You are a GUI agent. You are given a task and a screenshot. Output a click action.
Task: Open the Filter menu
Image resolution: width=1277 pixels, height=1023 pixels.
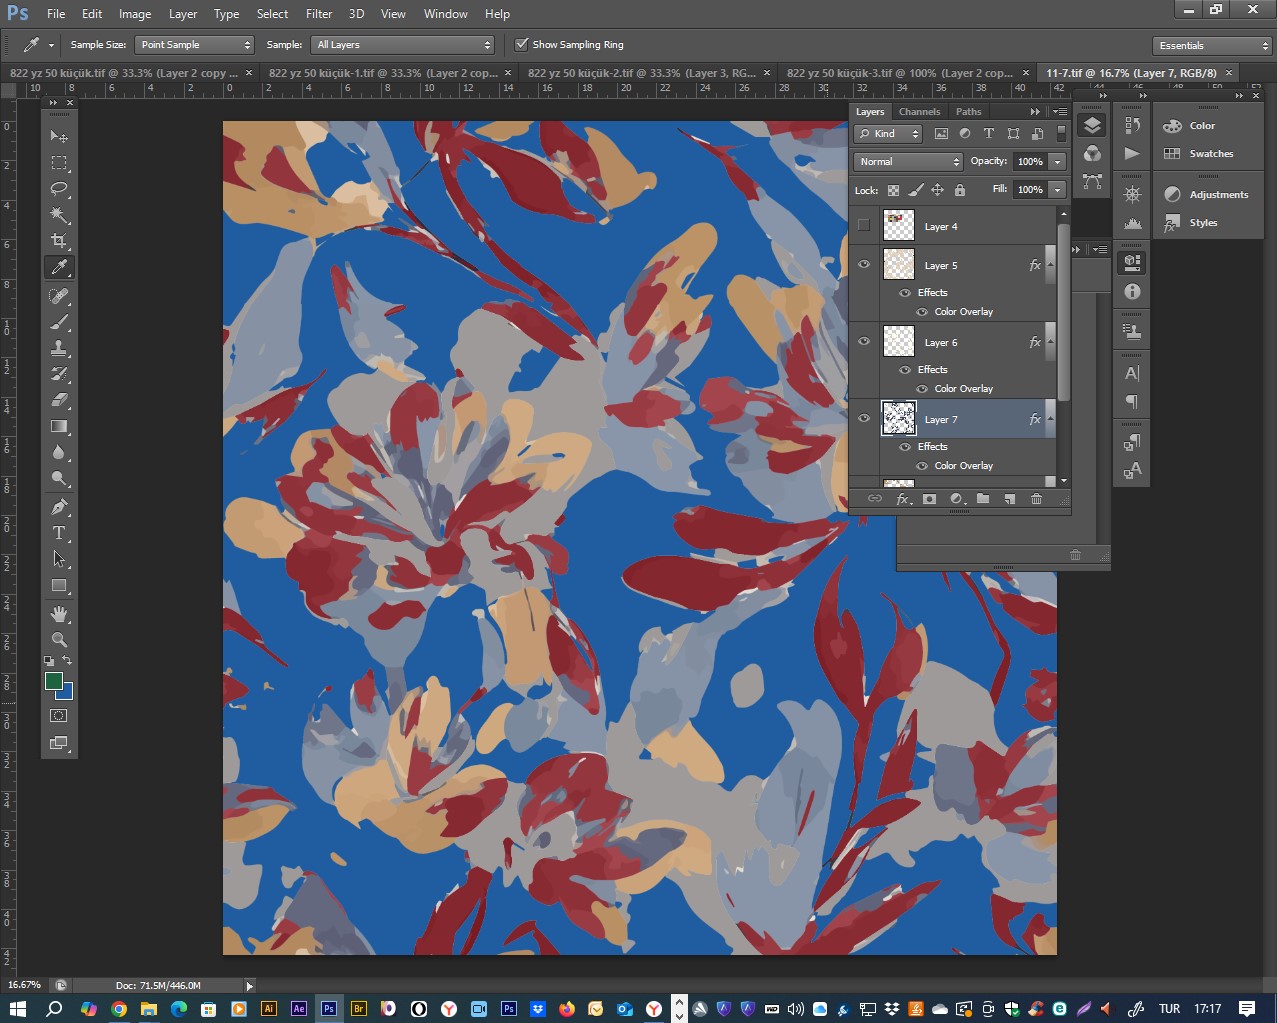[x=319, y=14]
